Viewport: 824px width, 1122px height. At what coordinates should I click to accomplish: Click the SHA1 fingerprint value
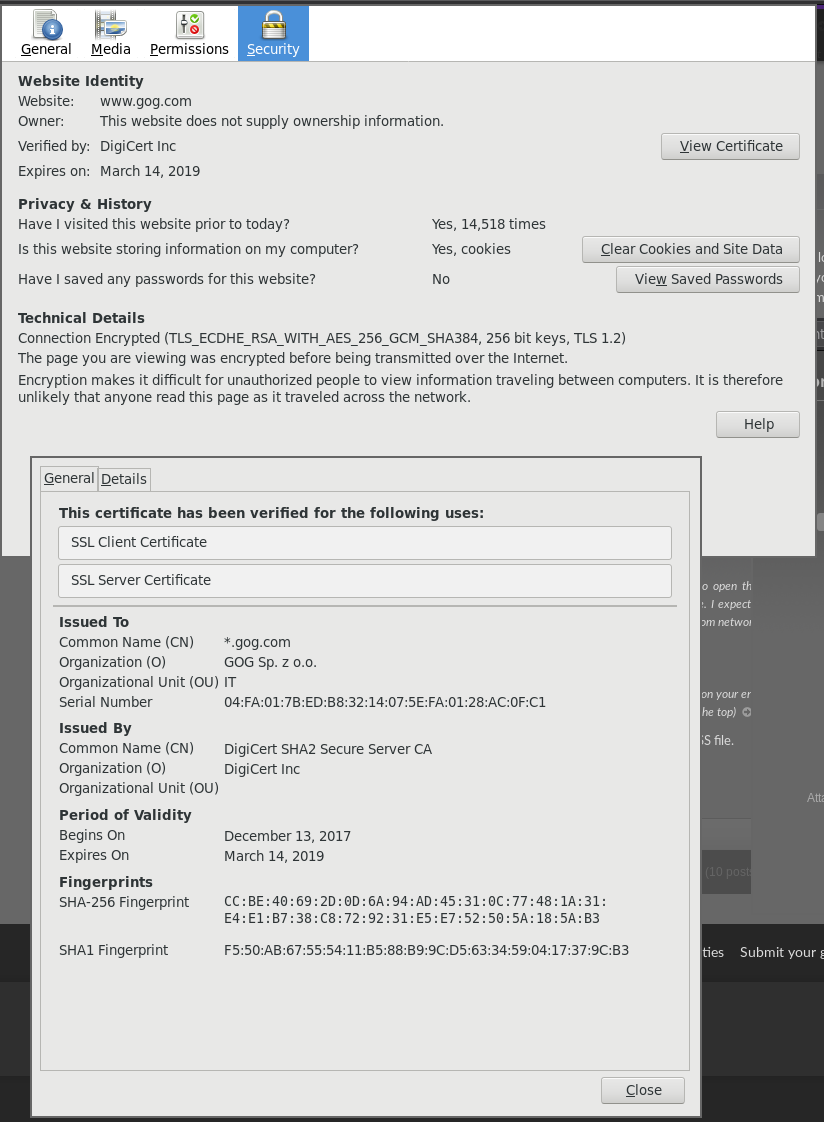point(426,950)
